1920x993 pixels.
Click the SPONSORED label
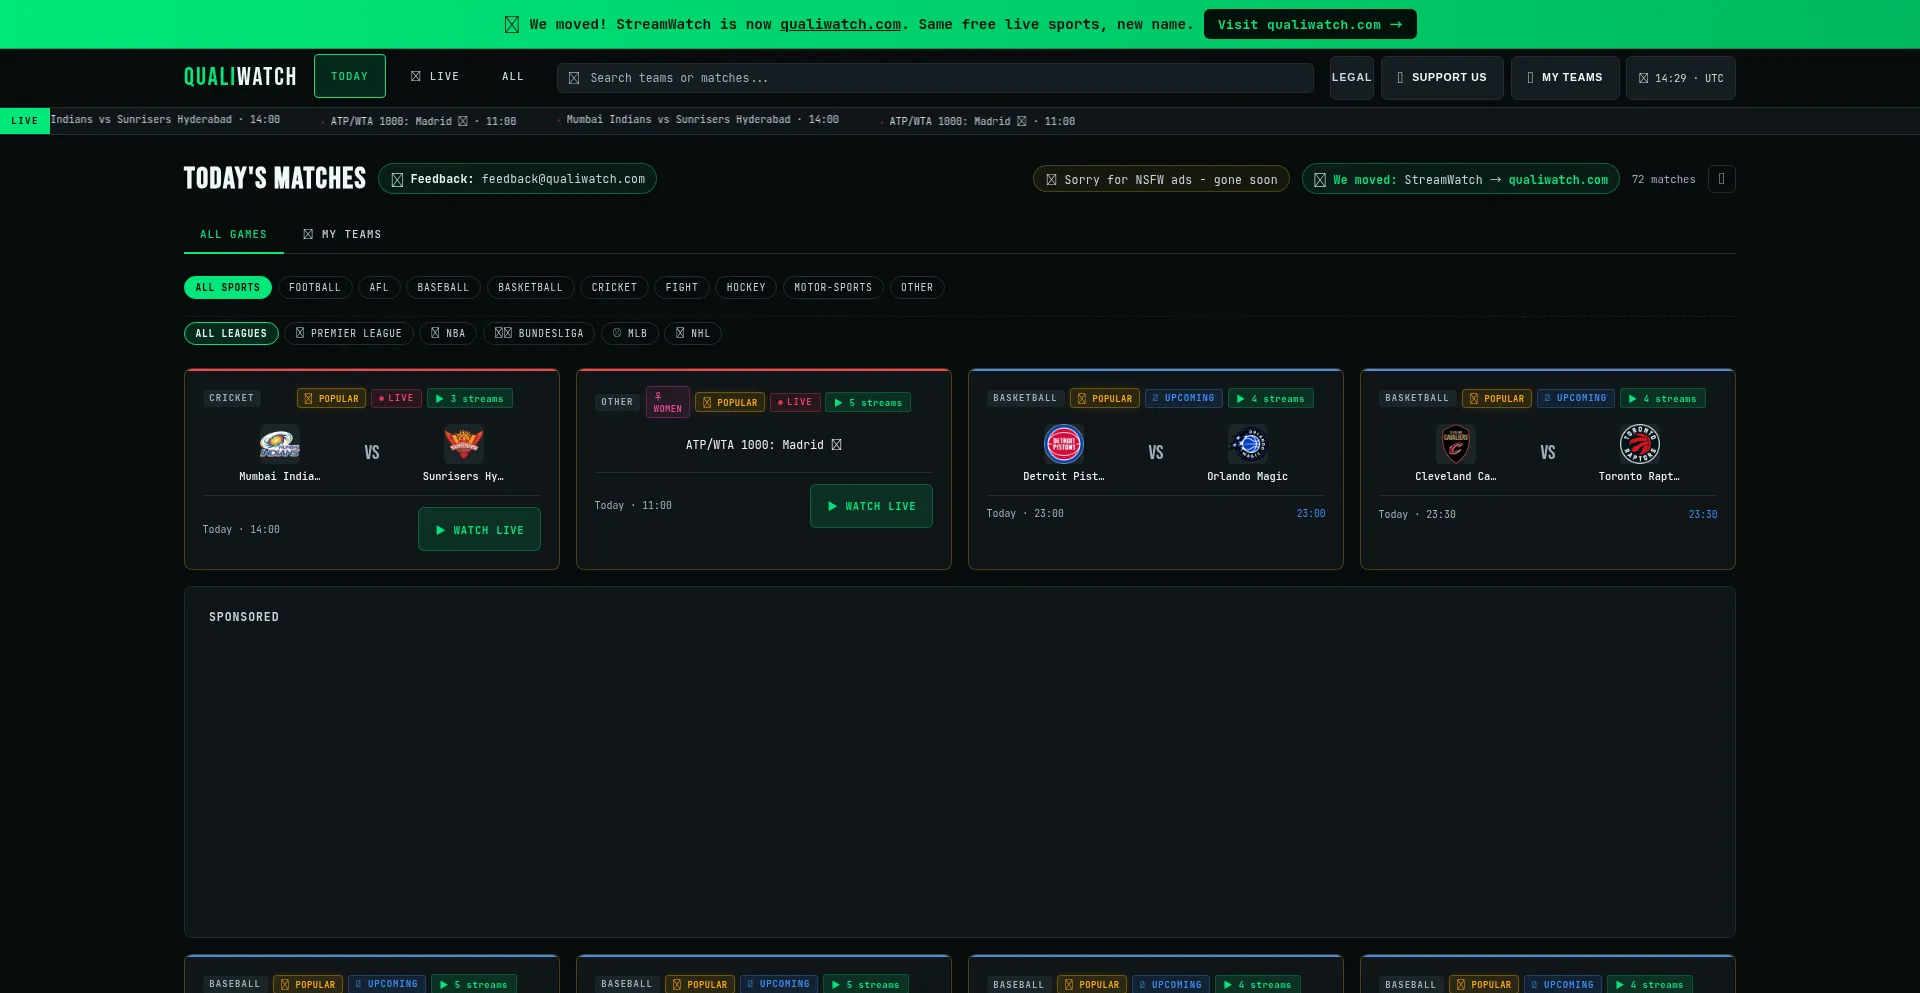244,617
